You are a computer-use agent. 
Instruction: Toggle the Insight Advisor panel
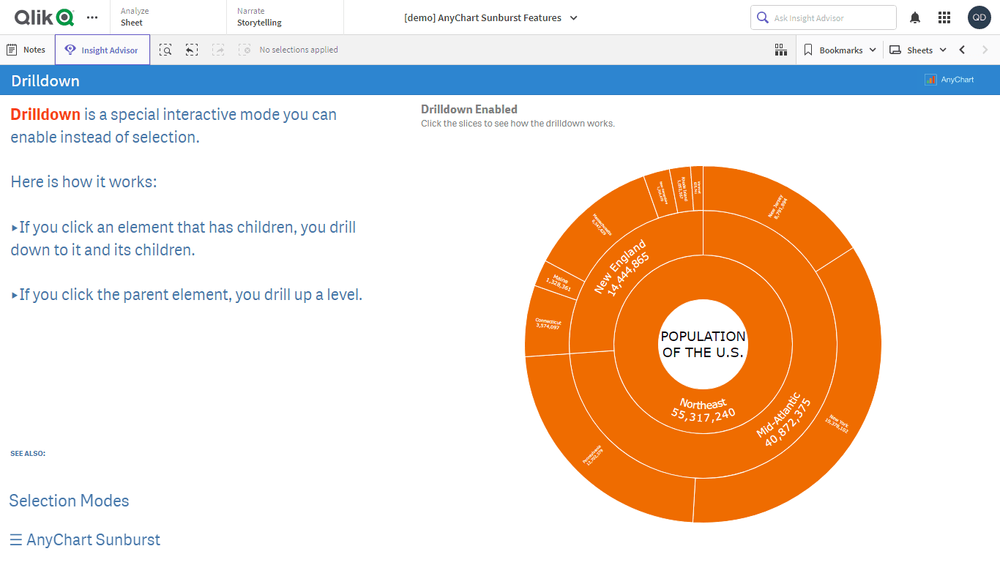[102, 50]
